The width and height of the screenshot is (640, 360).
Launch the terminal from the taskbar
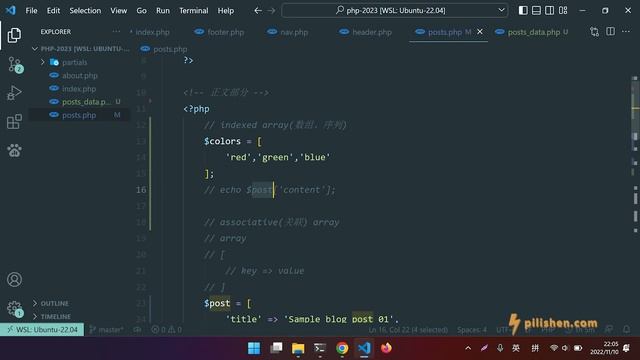coord(320,348)
